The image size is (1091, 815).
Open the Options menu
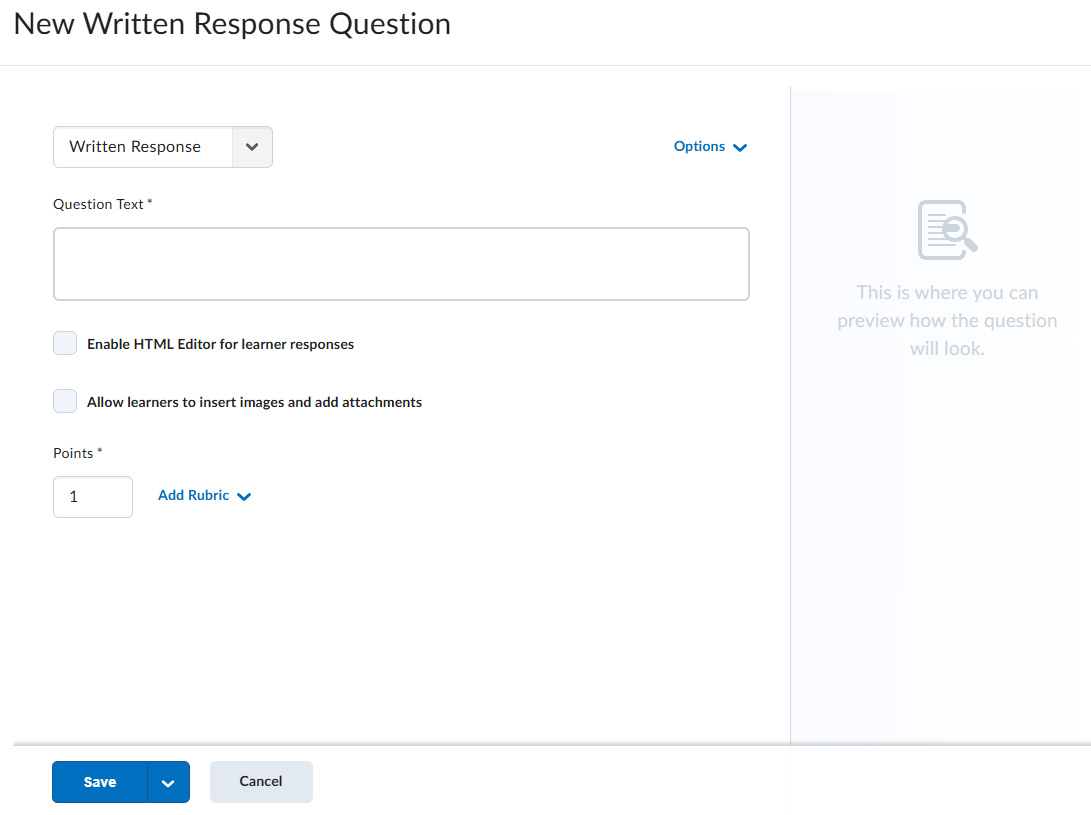point(699,146)
